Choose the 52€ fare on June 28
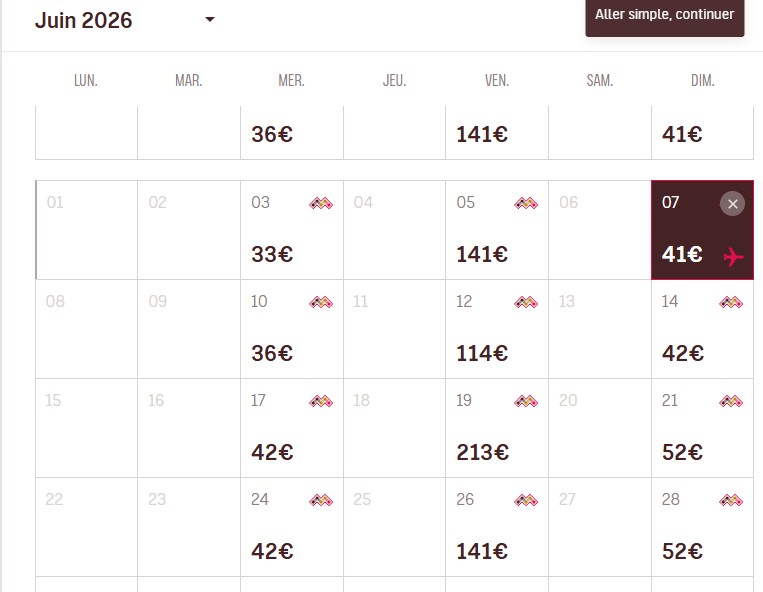The image size is (763, 592). point(682,551)
